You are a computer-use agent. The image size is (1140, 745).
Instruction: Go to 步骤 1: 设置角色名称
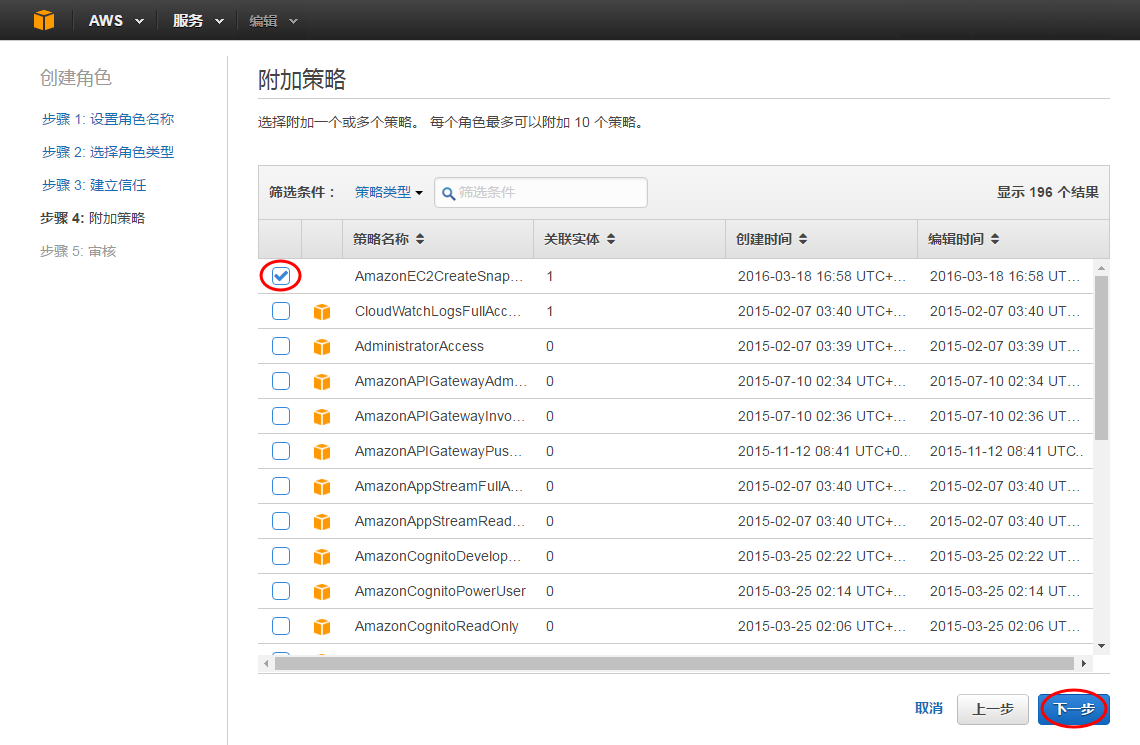(x=108, y=119)
